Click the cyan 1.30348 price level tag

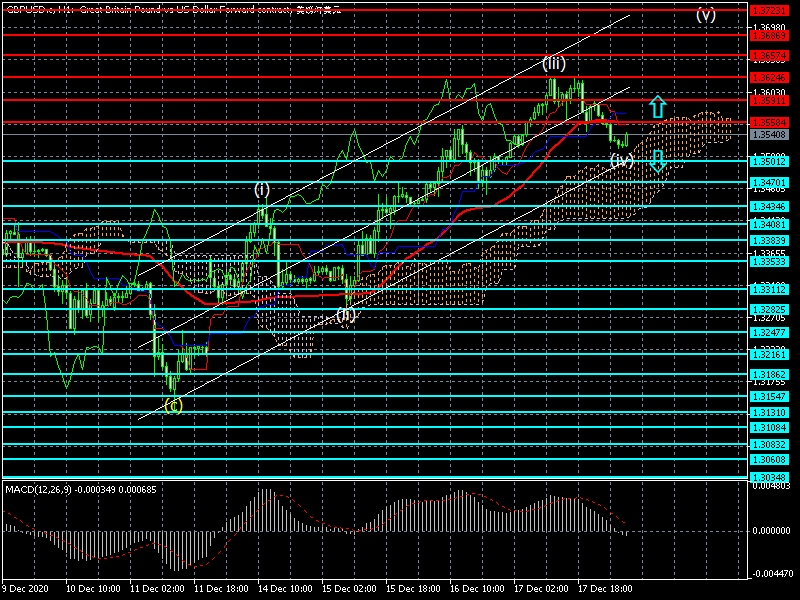769,477
